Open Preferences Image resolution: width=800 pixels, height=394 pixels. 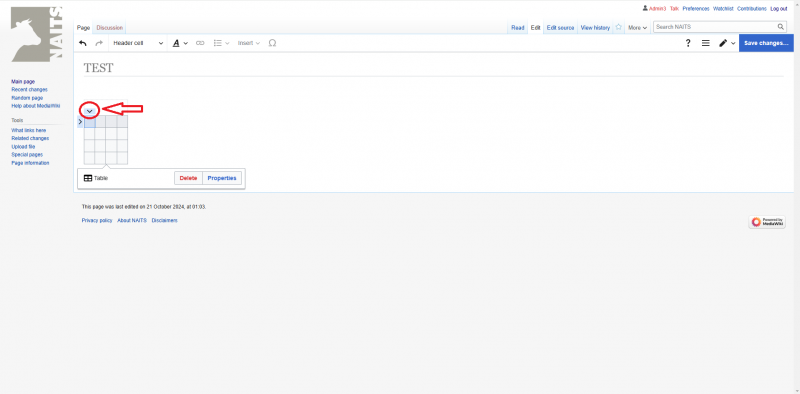(696, 9)
